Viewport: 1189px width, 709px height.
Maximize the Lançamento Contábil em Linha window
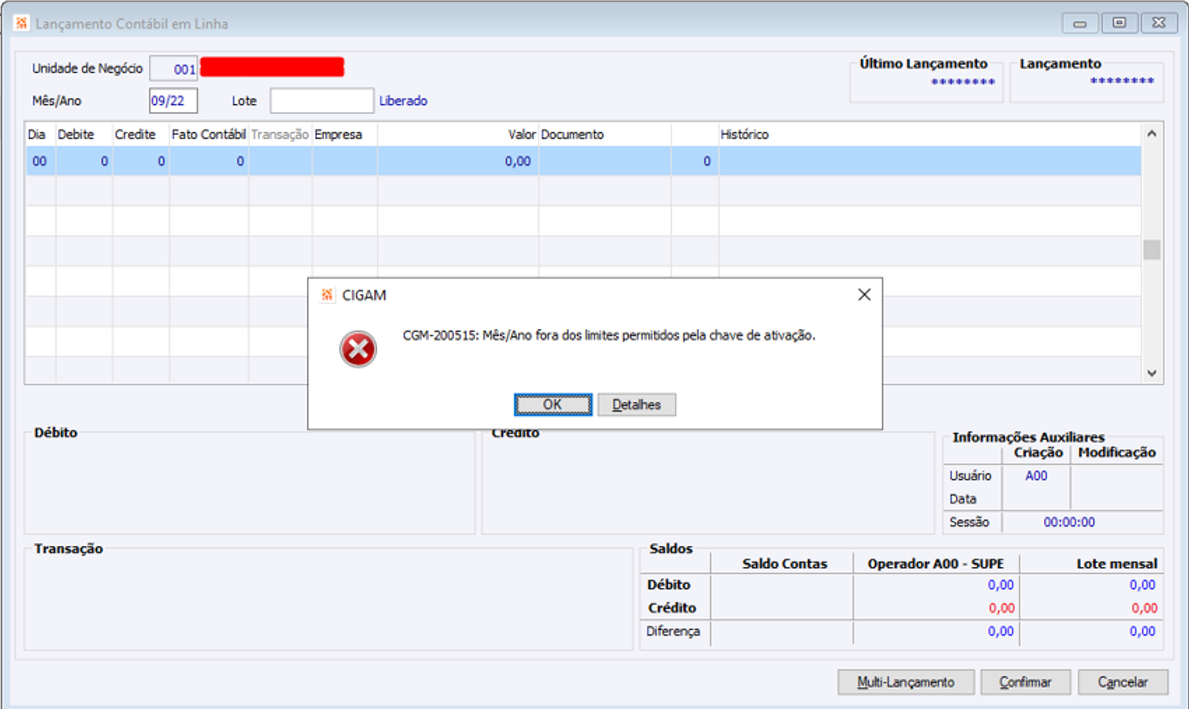[x=1119, y=24]
